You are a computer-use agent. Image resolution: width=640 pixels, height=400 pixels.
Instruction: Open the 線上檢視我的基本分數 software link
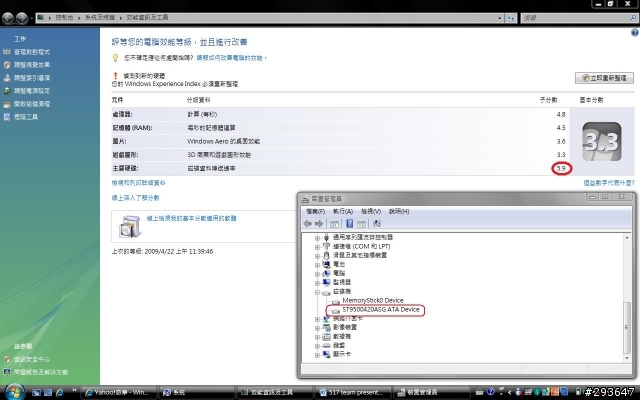tap(191, 218)
